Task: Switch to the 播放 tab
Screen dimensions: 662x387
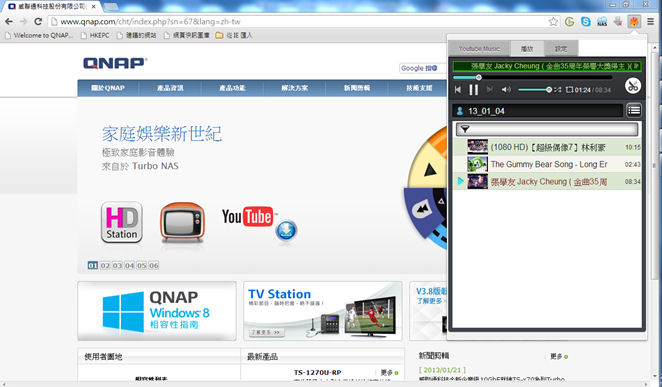Action: tap(527, 49)
